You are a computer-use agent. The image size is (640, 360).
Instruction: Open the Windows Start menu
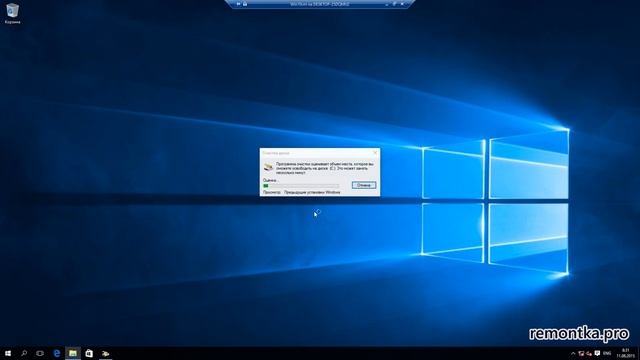click(x=8, y=353)
